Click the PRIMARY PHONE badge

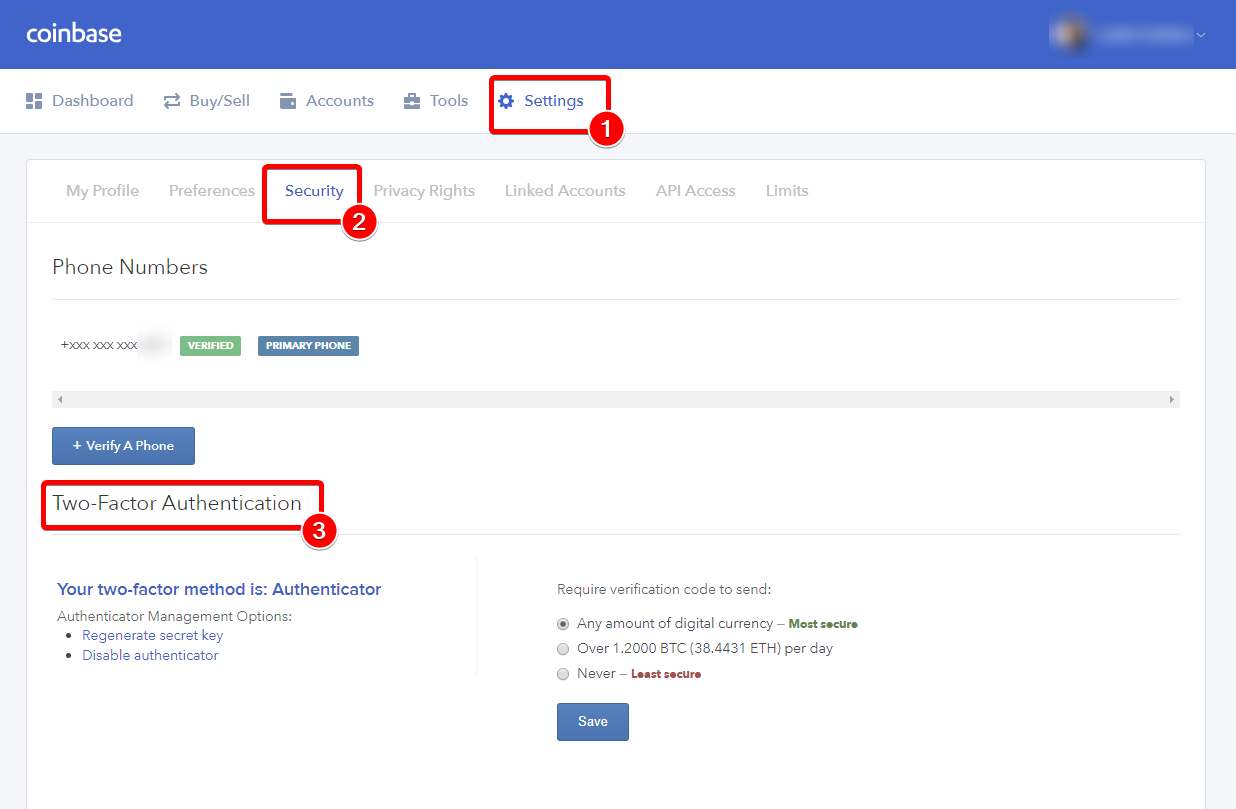[308, 346]
